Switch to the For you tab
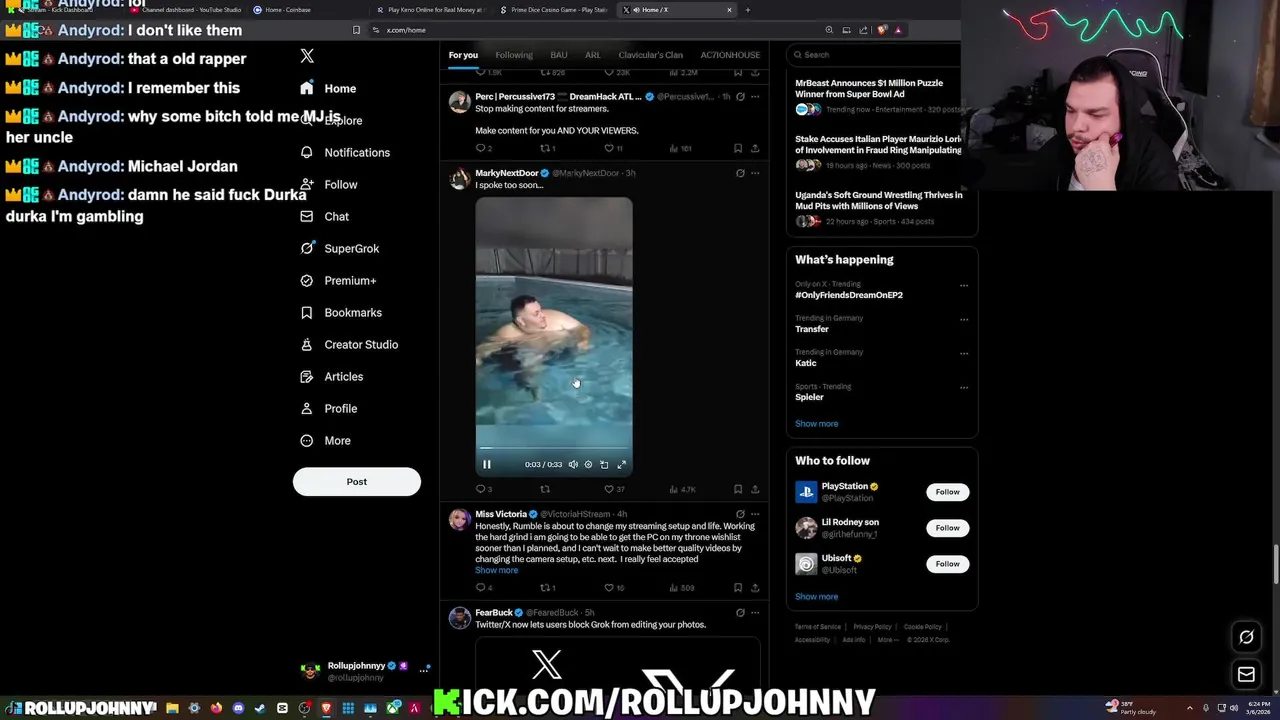Screen dimensions: 1280x720 click(463, 55)
